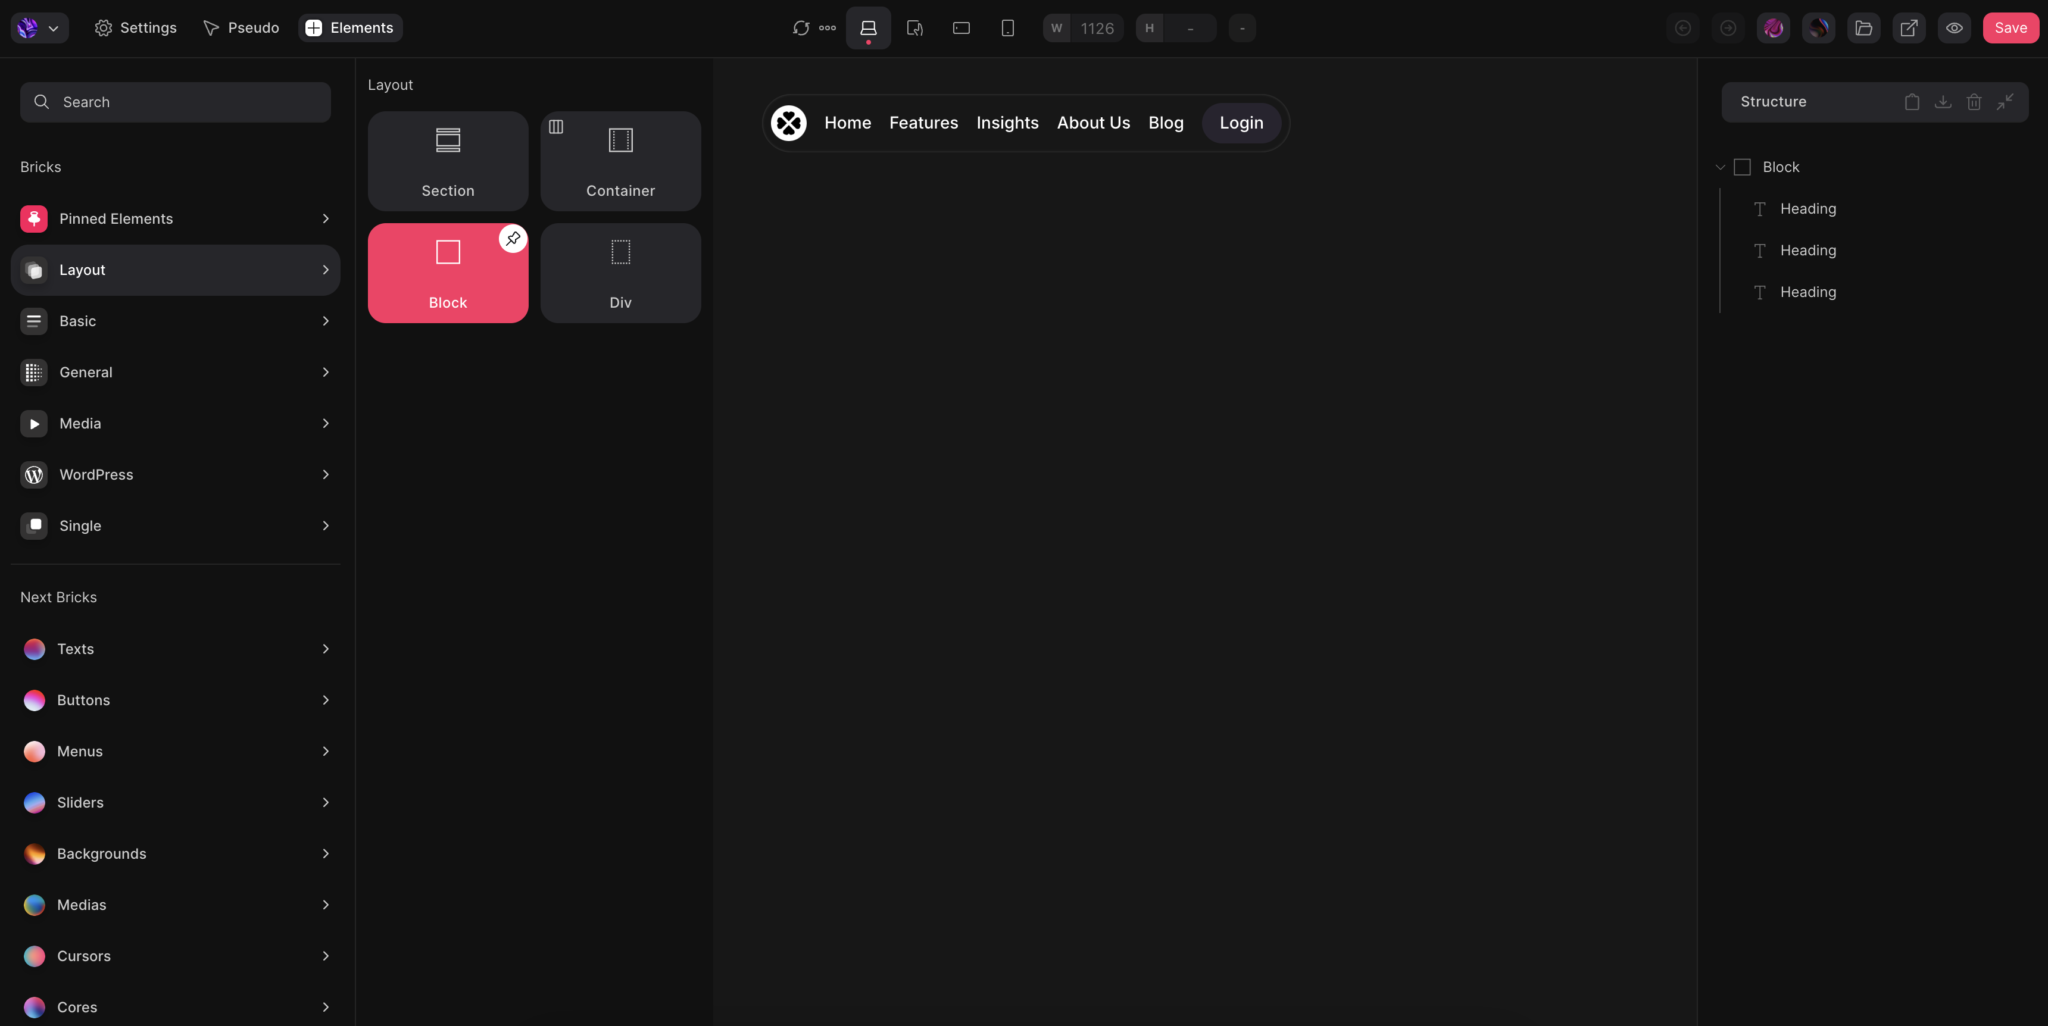Click the Structure panel download icon
Image resolution: width=2048 pixels, height=1026 pixels.
tap(1943, 102)
